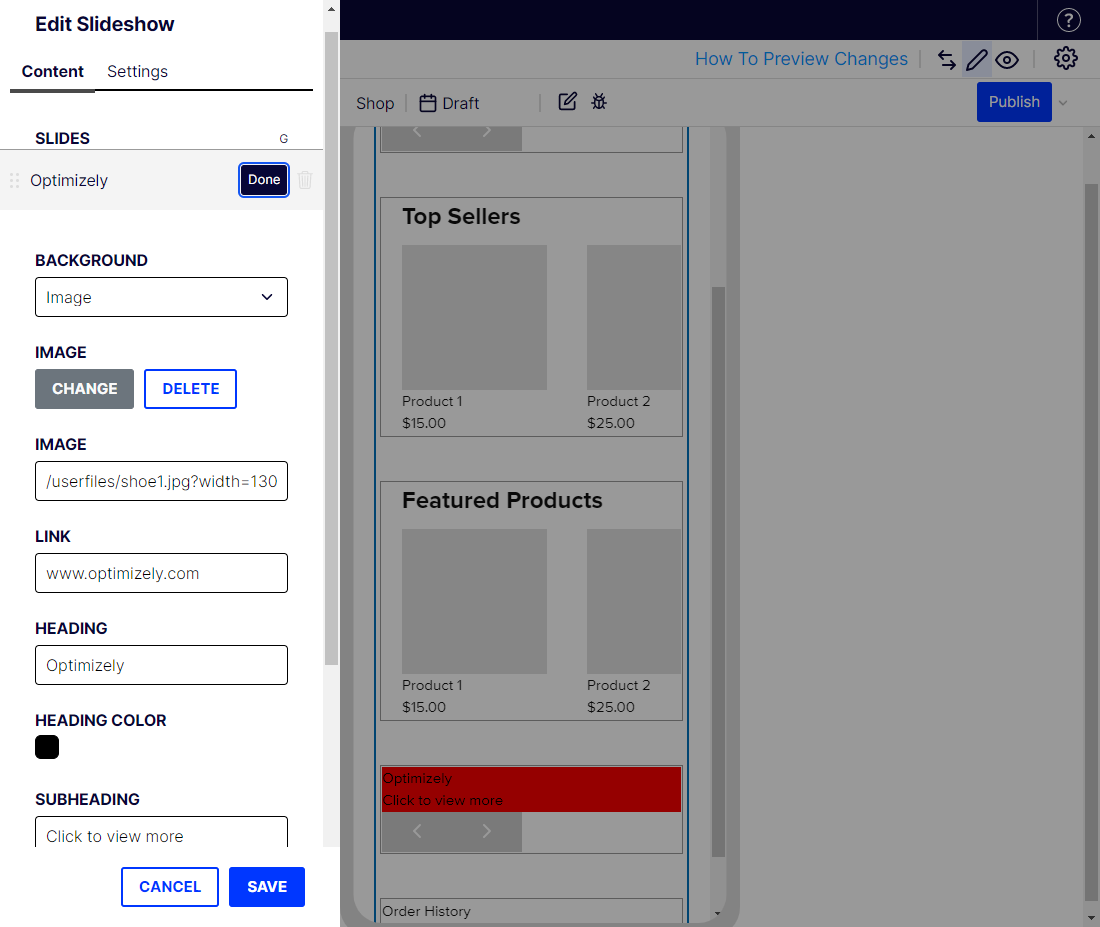
Task: Open the How To Preview Changes link
Action: click(x=801, y=59)
